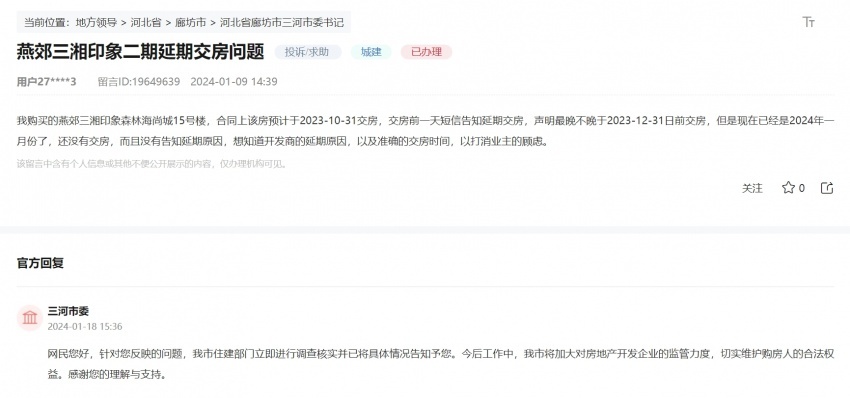Screen dimensions: 850x398
Task: Click the favorite count 0
Action: (802, 188)
